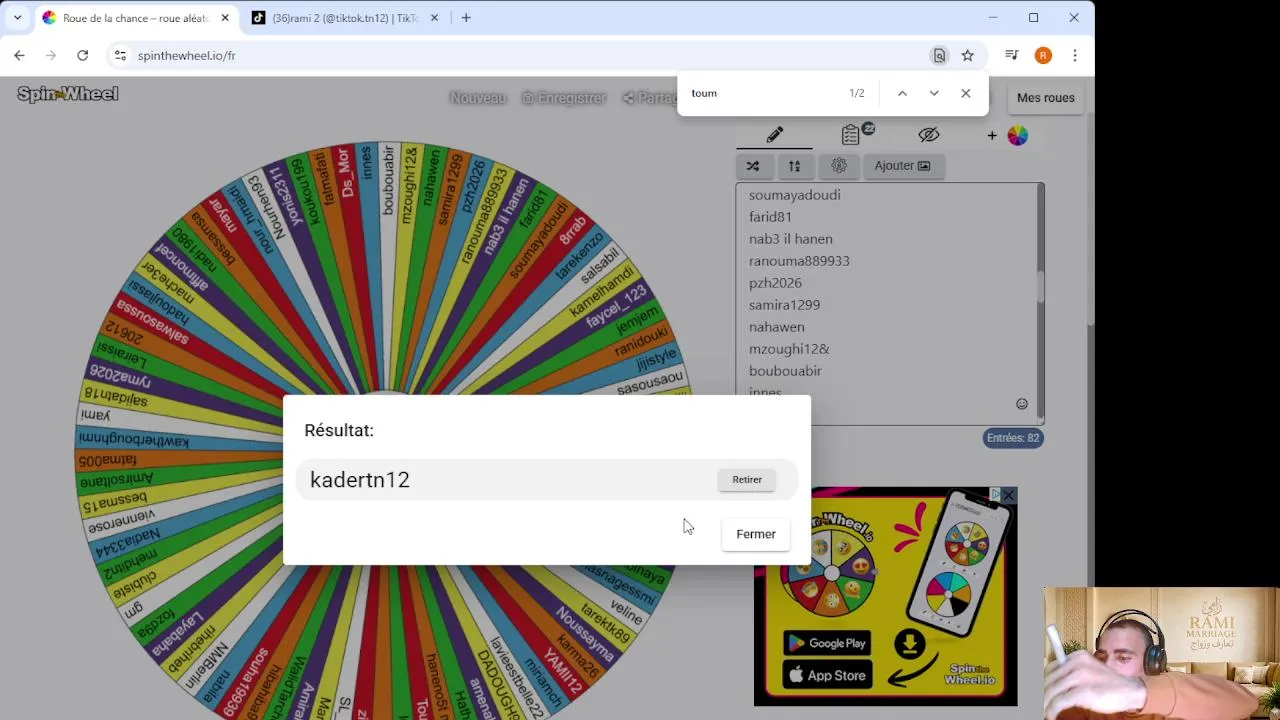Click Retirer next to kadertn12
The image size is (1280, 720).
click(747, 480)
